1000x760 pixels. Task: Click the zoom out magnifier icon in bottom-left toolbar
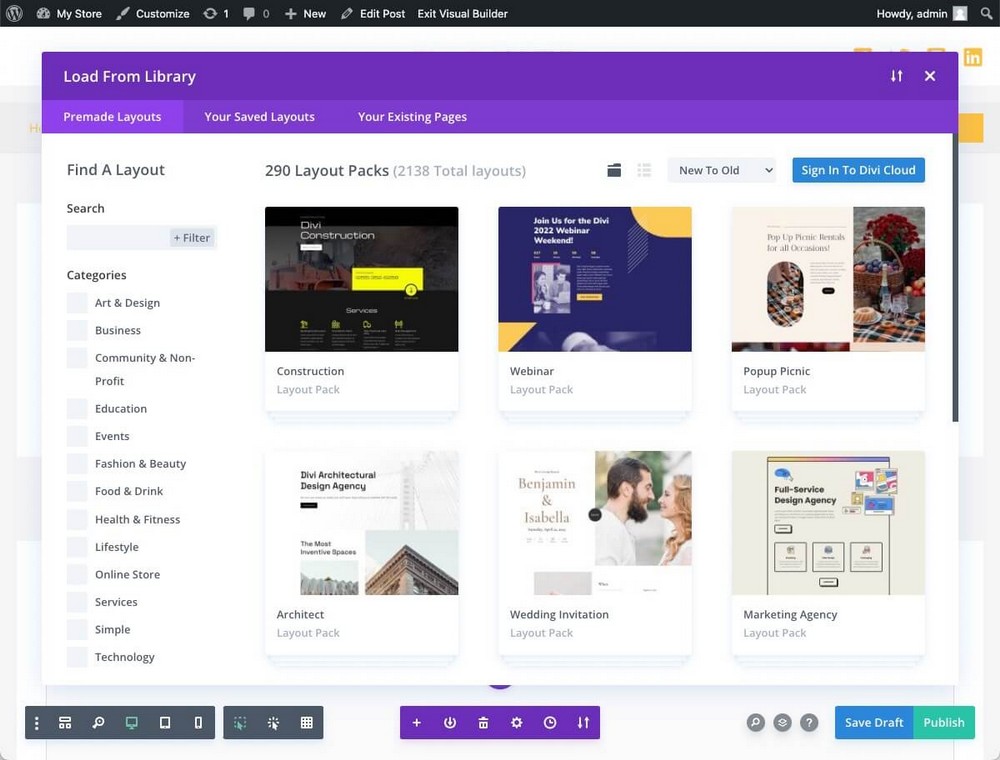click(x=98, y=722)
